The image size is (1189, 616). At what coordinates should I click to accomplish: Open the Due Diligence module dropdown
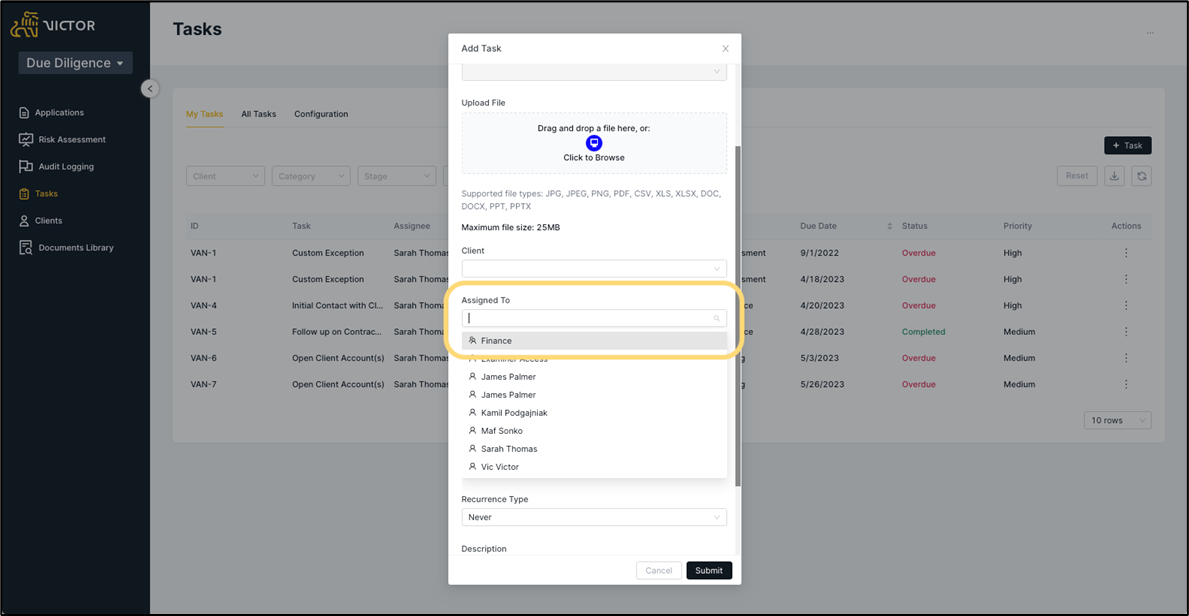point(75,63)
